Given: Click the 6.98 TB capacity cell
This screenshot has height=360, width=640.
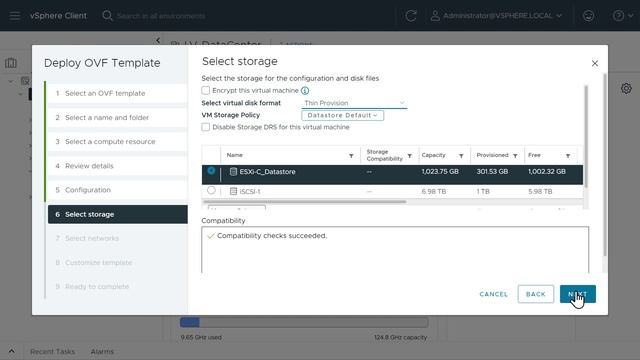Looking at the screenshot, I should point(434,191).
